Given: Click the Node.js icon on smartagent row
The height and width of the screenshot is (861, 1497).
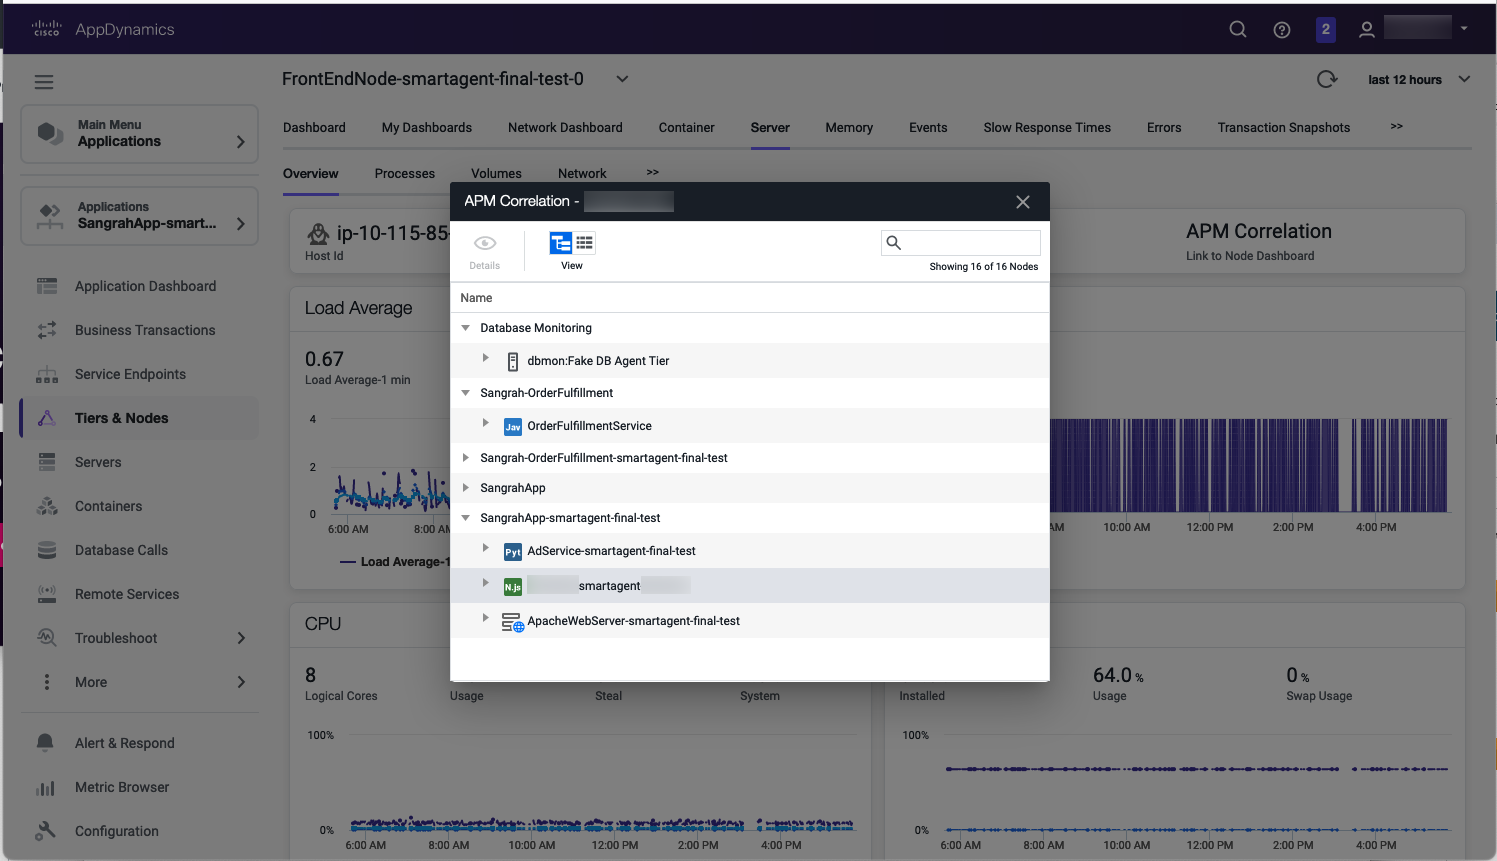Looking at the screenshot, I should pyautogui.click(x=513, y=587).
